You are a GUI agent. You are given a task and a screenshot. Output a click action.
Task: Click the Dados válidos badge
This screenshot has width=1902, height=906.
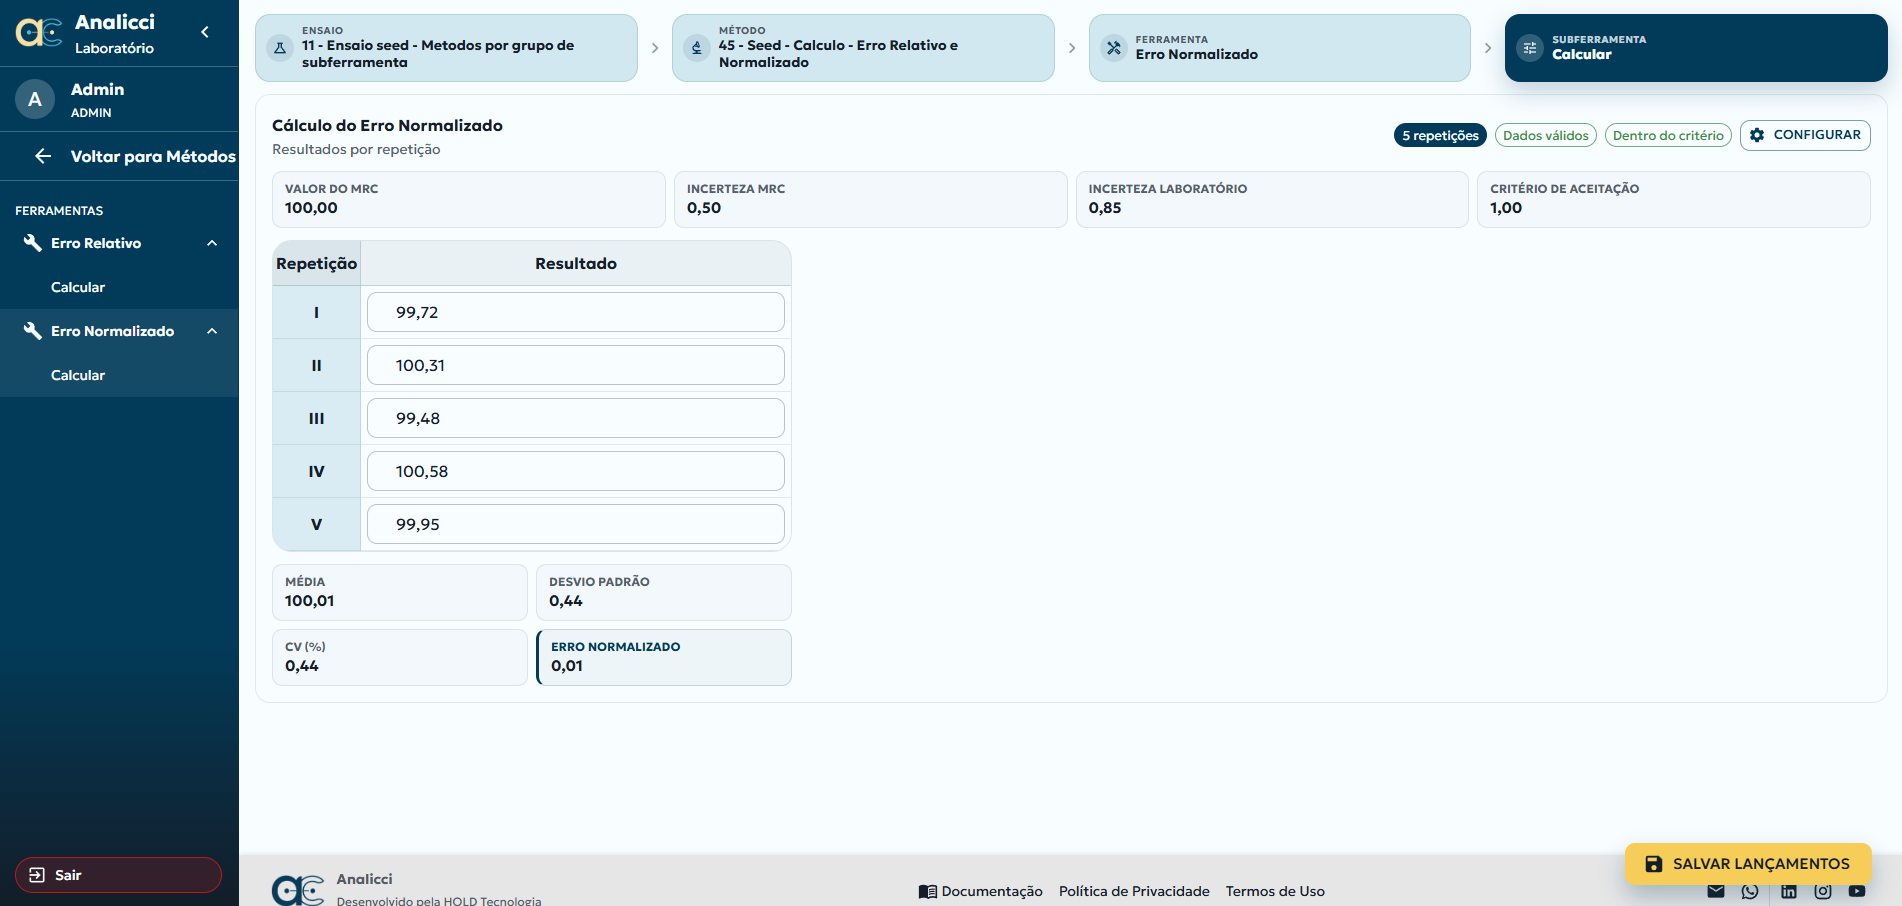coord(1546,136)
